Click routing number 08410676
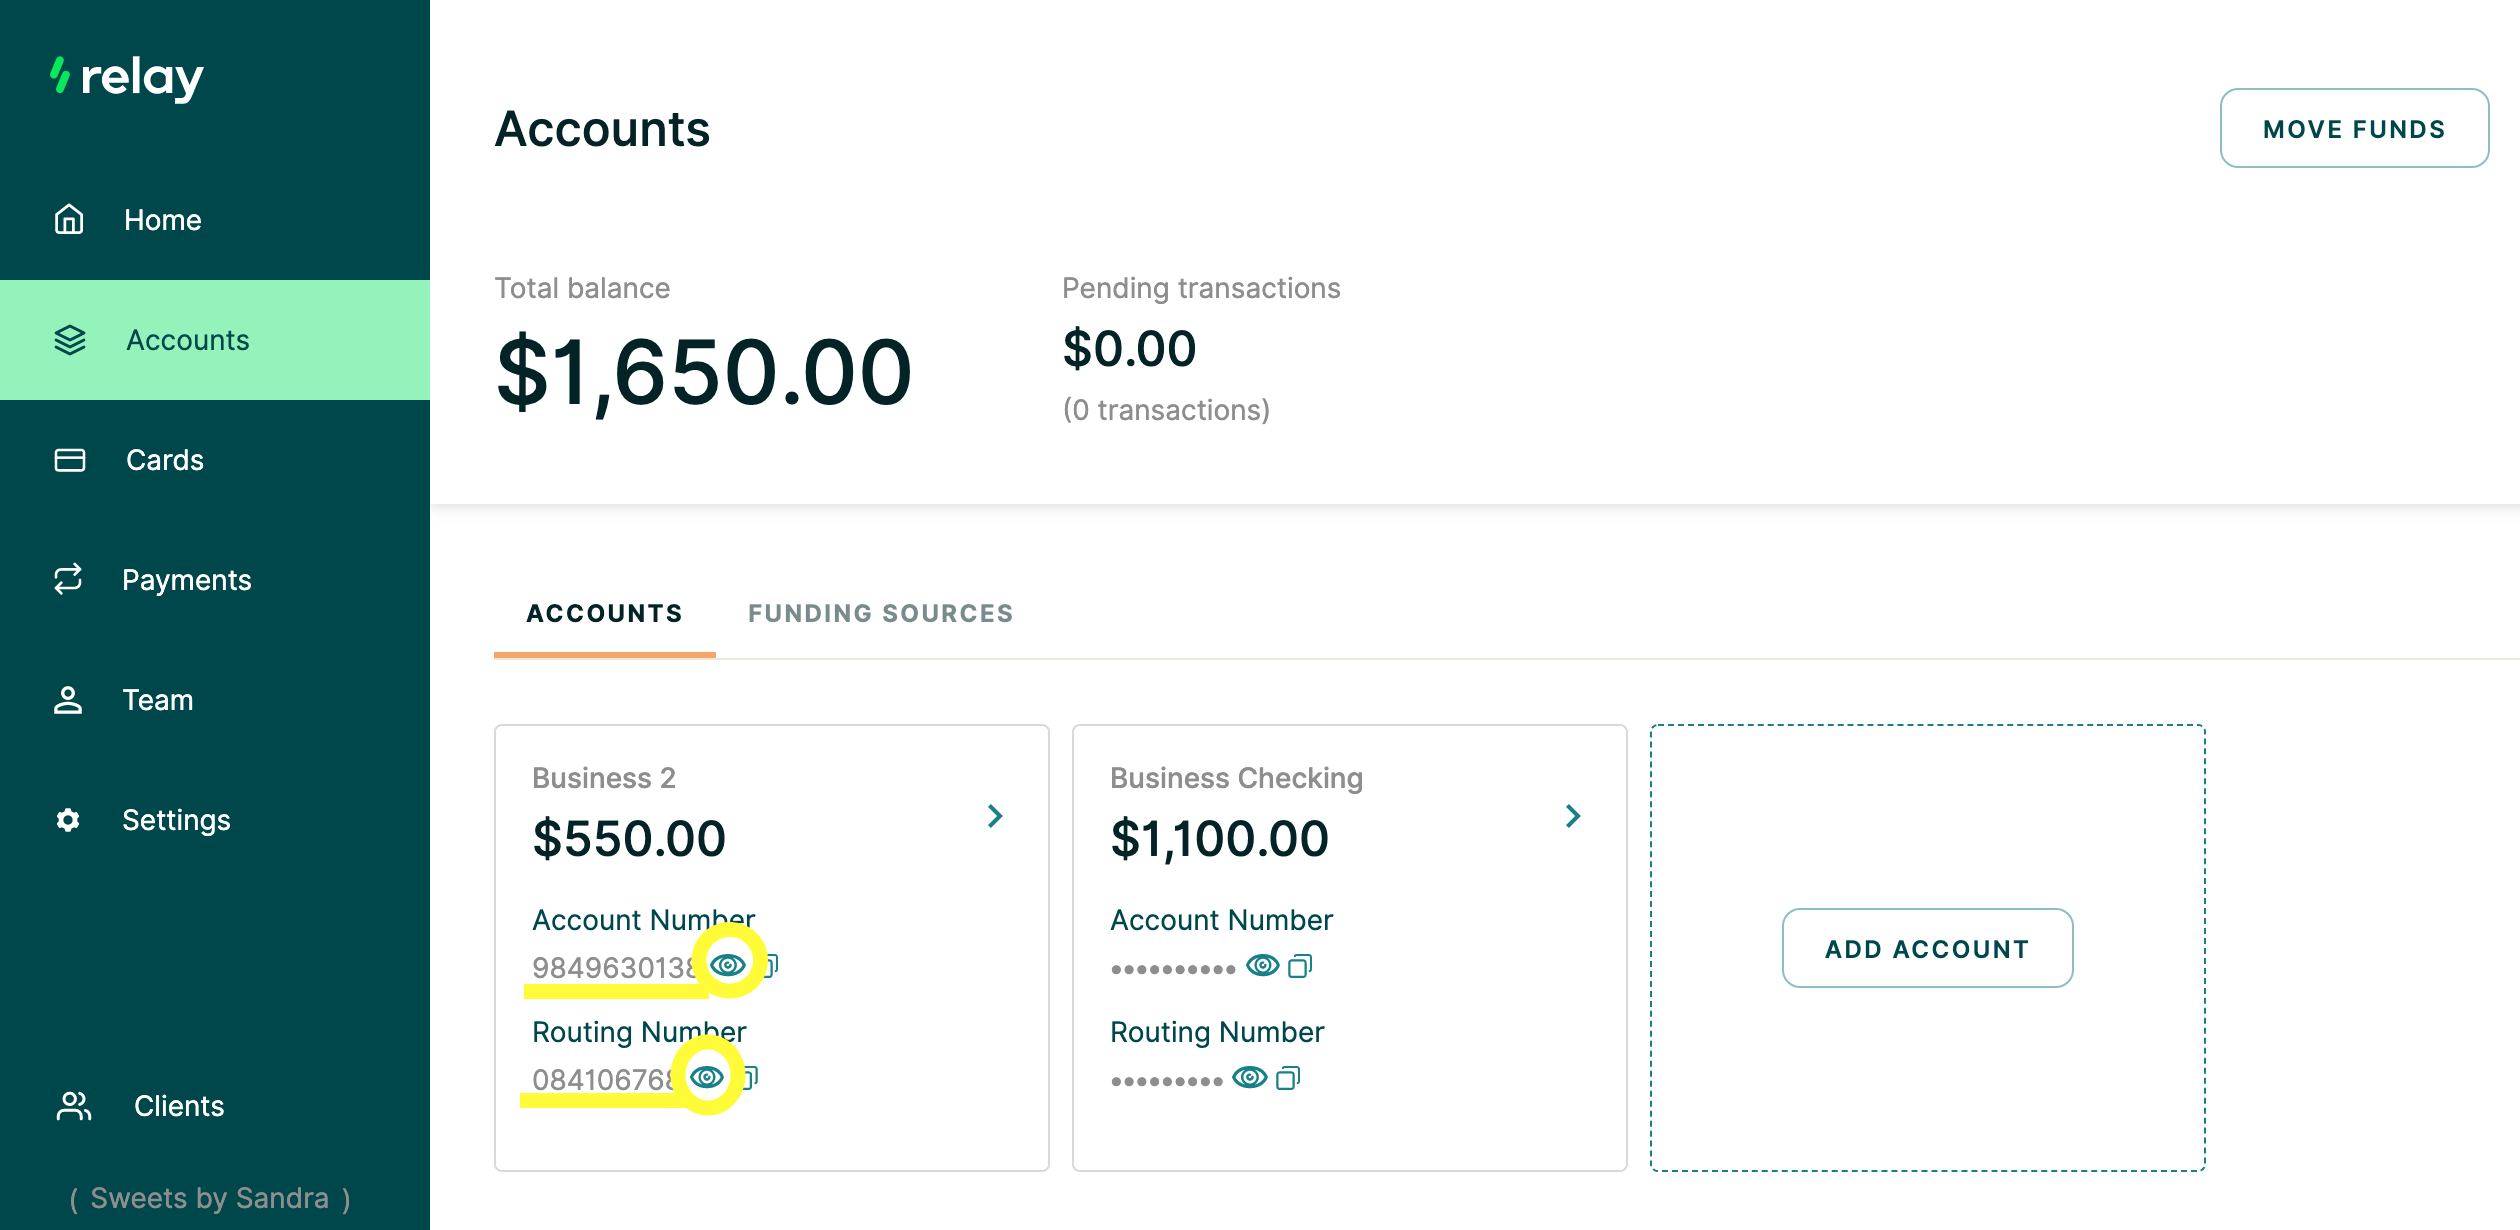2520x1230 pixels. pos(603,1079)
